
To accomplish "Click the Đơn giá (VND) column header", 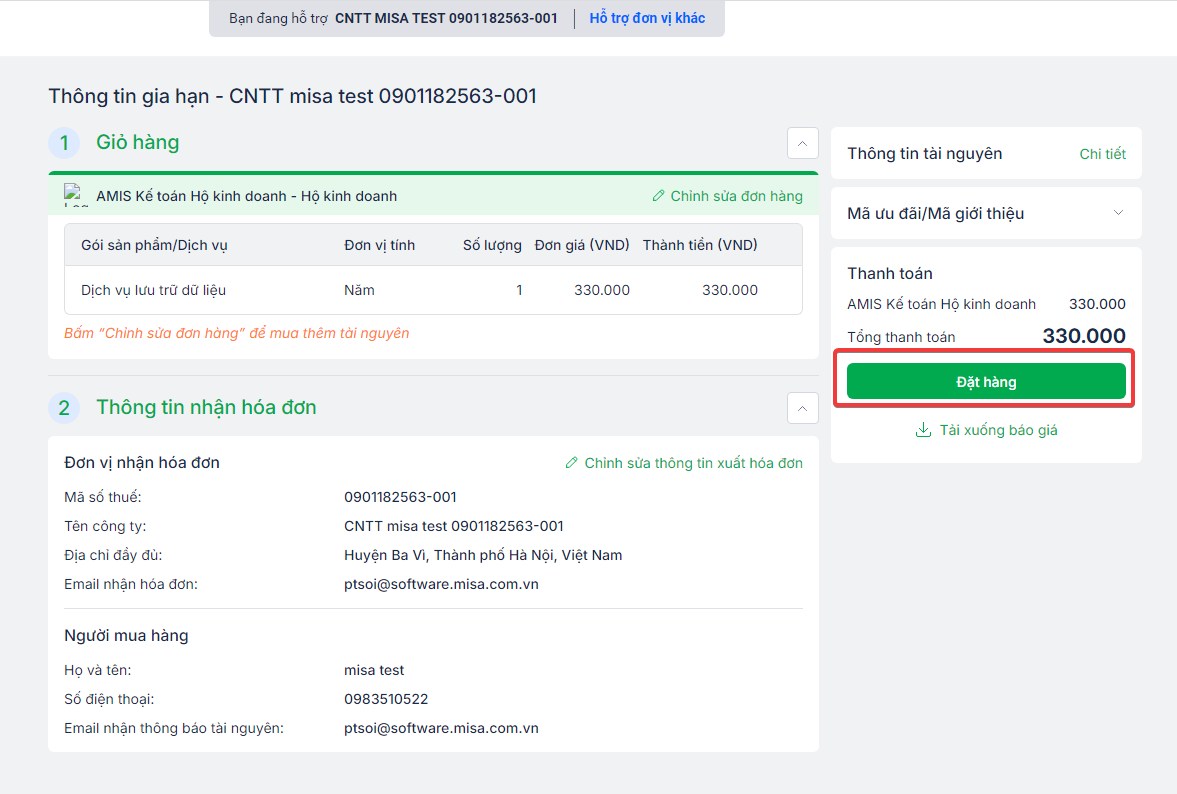I will click(582, 245).
